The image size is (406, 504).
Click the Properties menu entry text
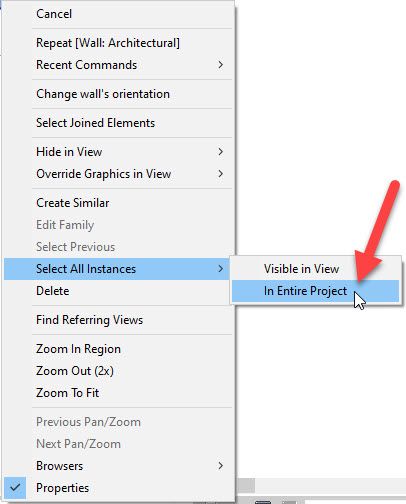[63, 488]
